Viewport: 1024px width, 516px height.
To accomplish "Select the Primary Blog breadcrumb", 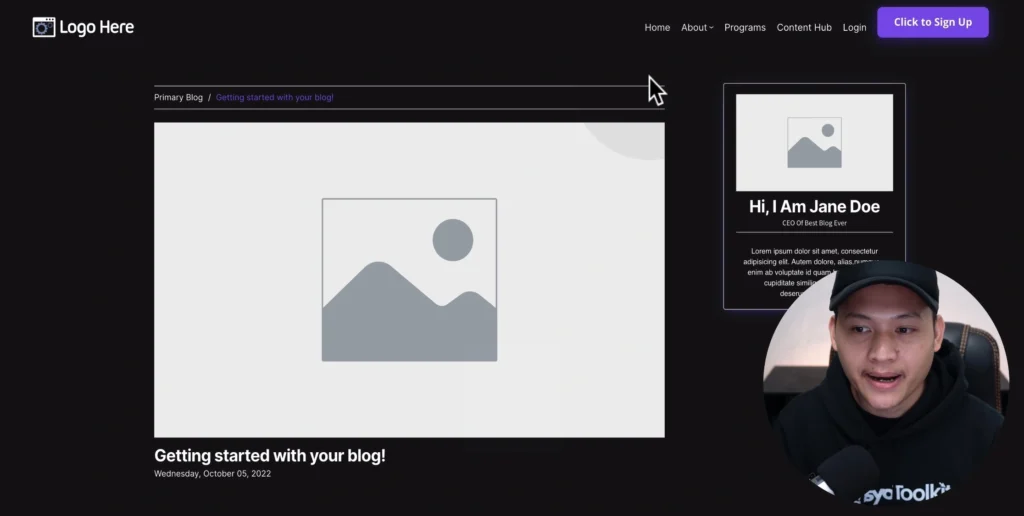I will [178, 98].
